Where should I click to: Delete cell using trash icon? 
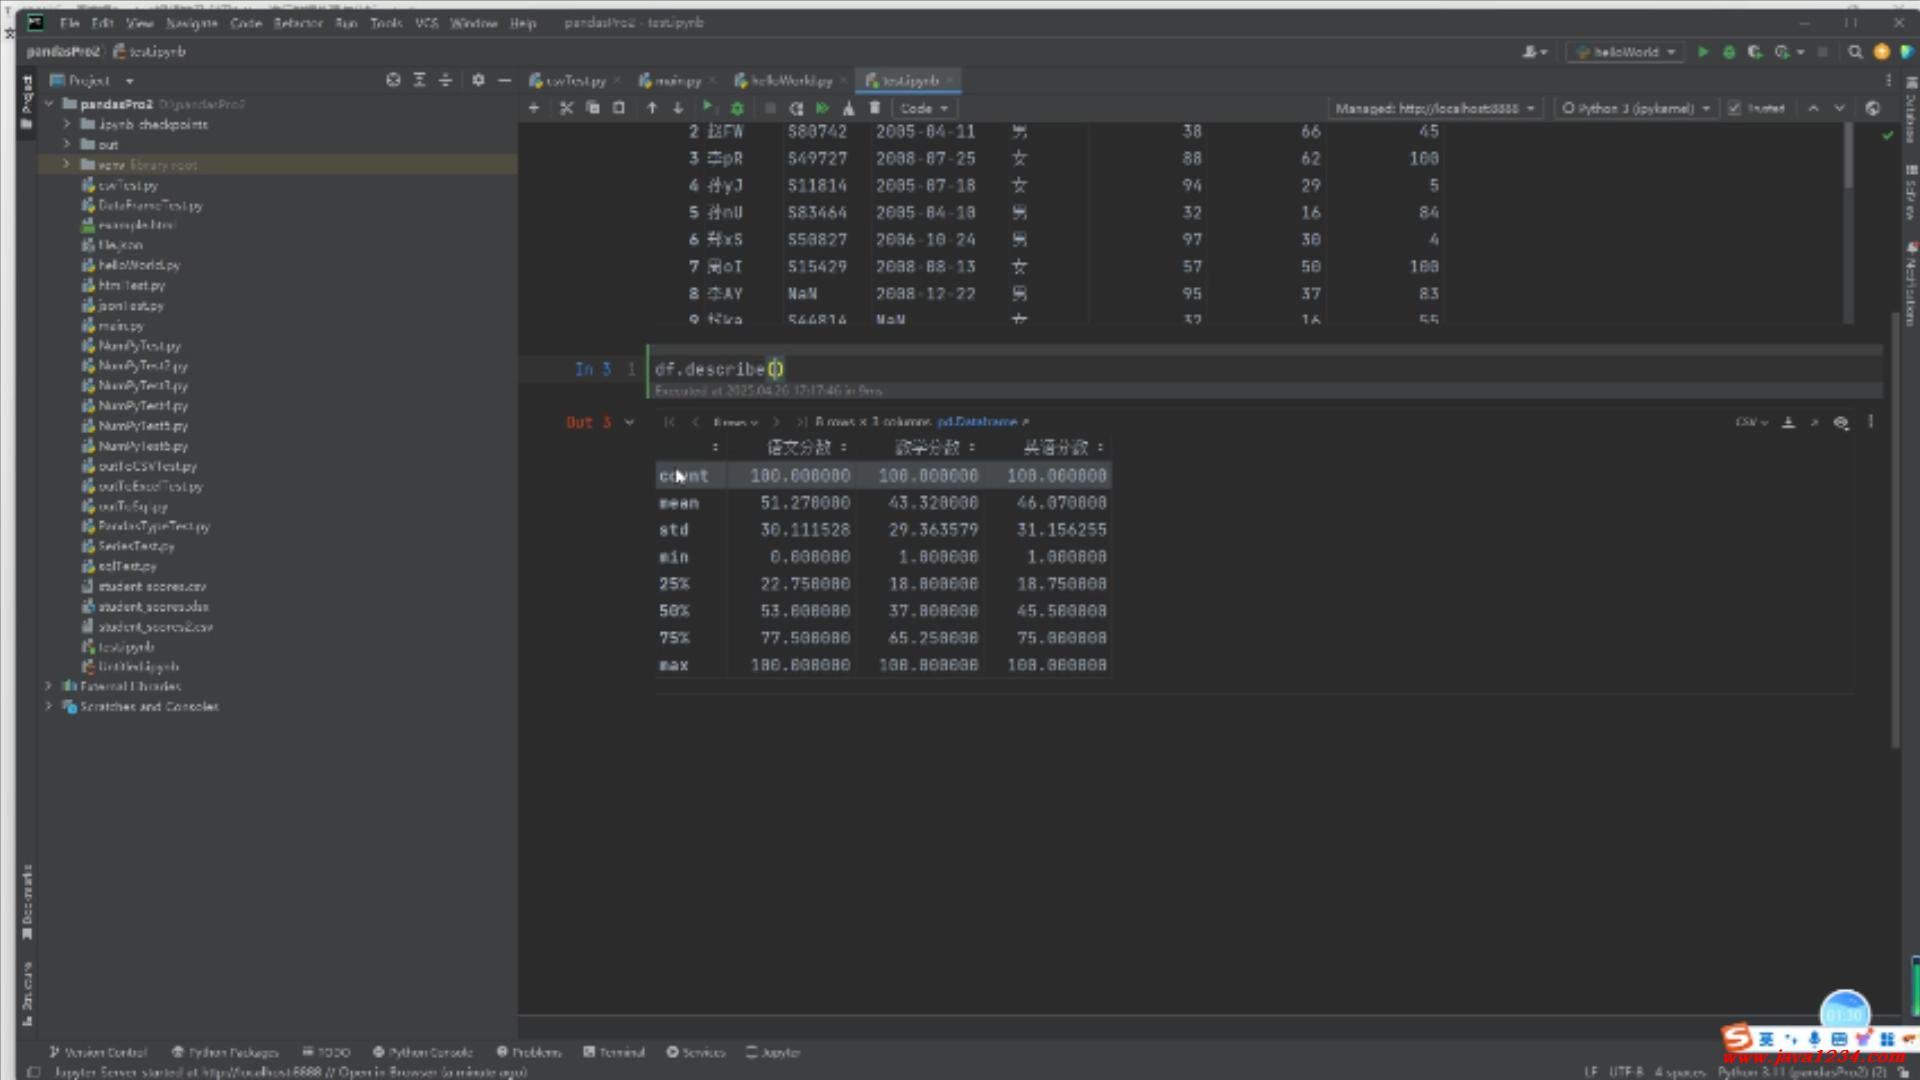coord(875,108)
